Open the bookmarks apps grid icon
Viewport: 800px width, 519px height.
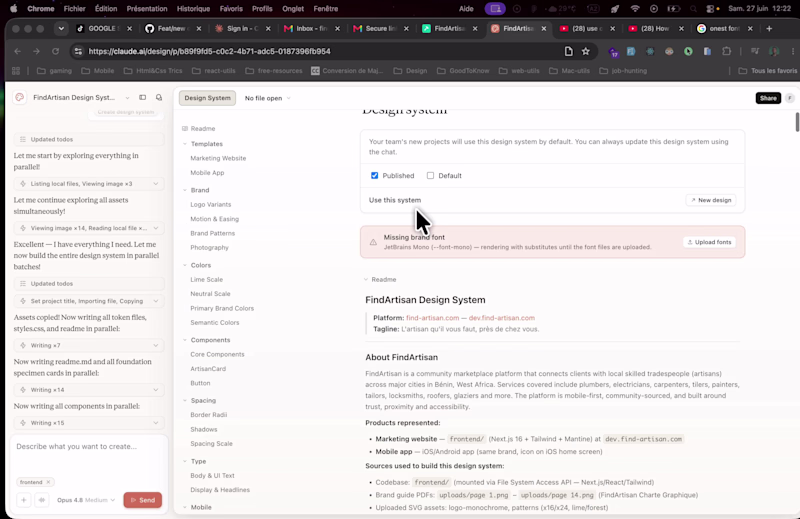[x=16, y=71]
